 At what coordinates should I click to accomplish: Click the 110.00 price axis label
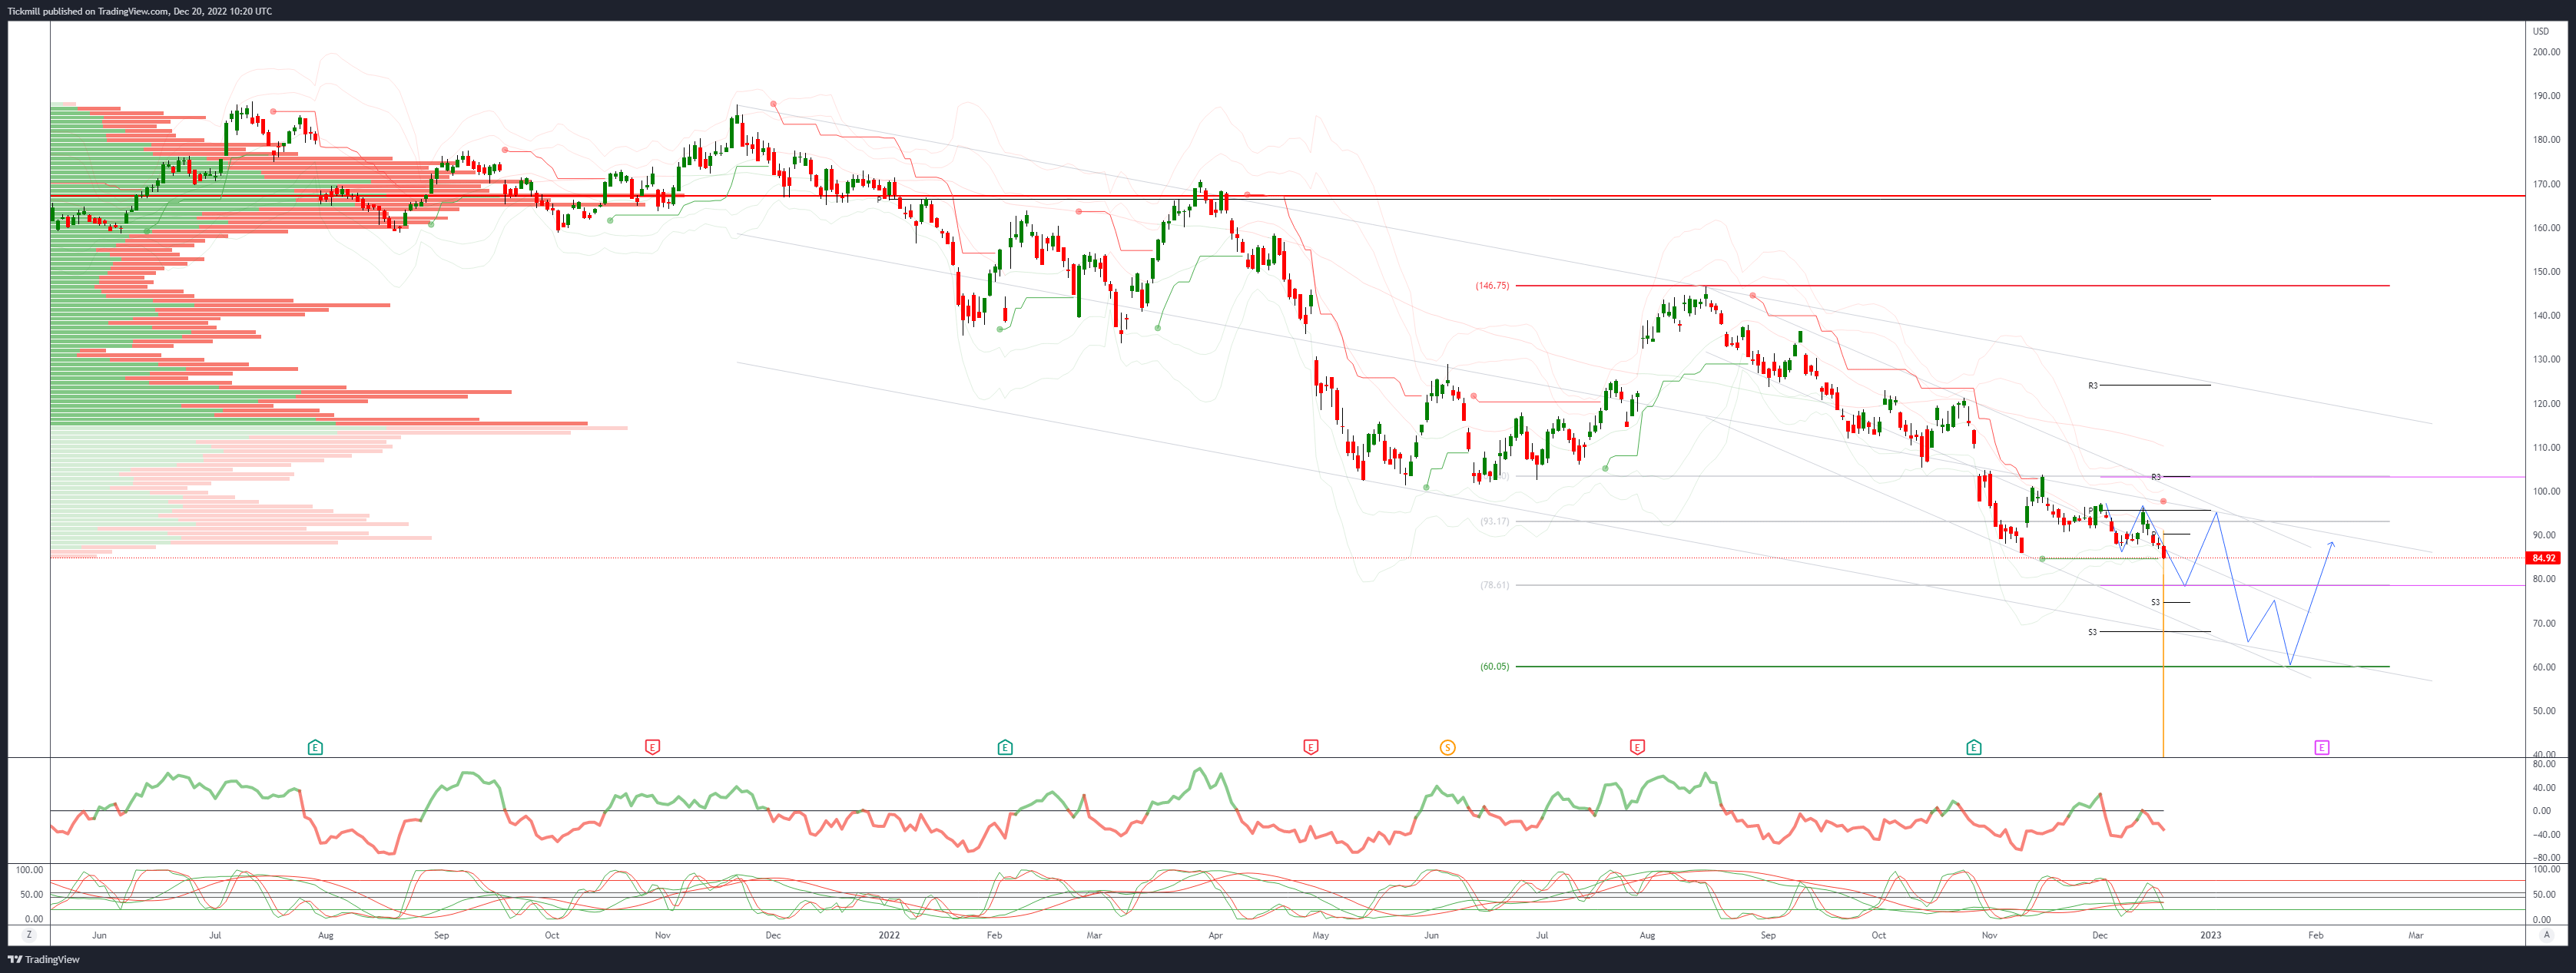[x=2546, y=447]
